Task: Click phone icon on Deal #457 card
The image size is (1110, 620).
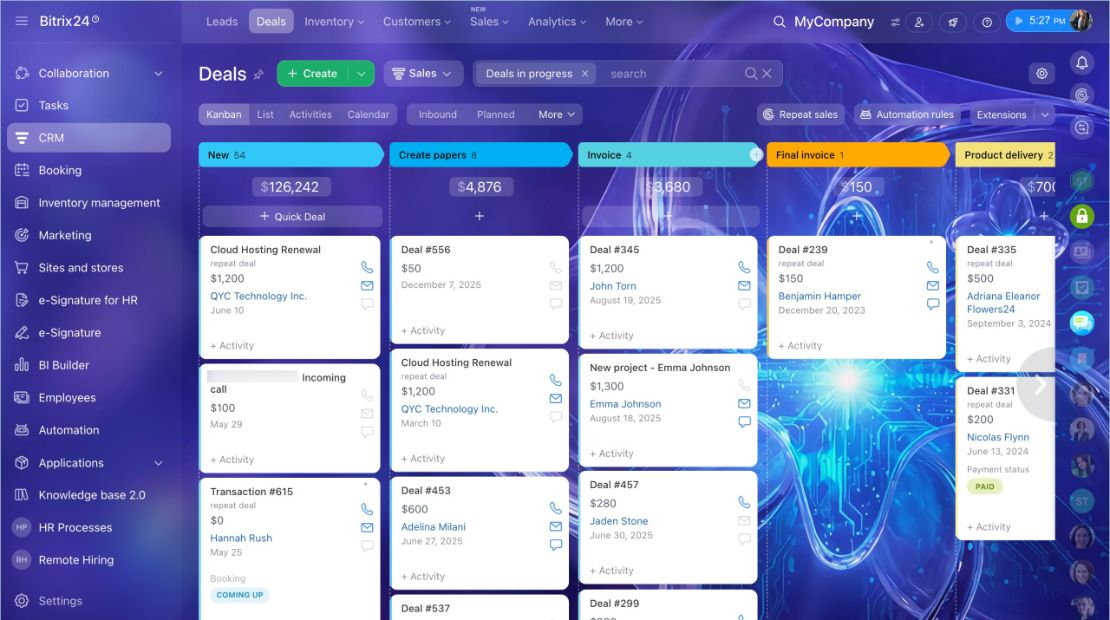Action: (744, 503)
